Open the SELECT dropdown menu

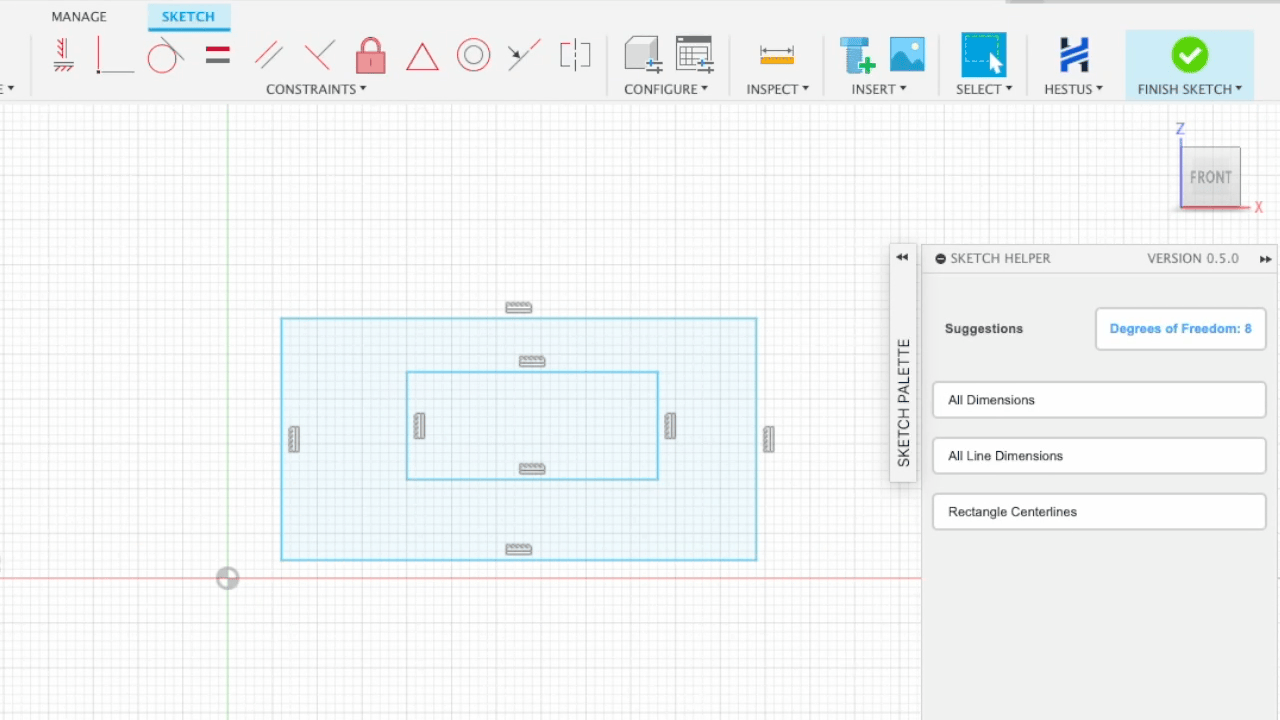tap(984, 89)
